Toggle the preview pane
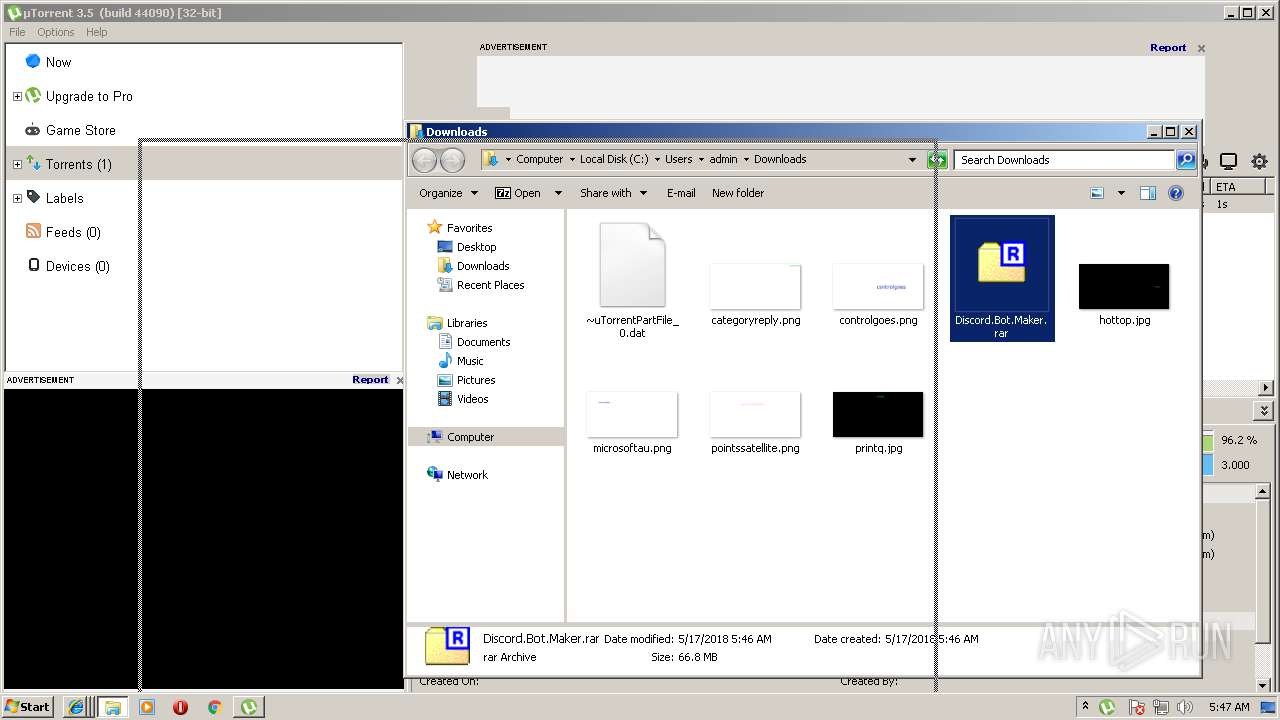The height and width of the screenshot is (720, 1280). click(1148, 193)
